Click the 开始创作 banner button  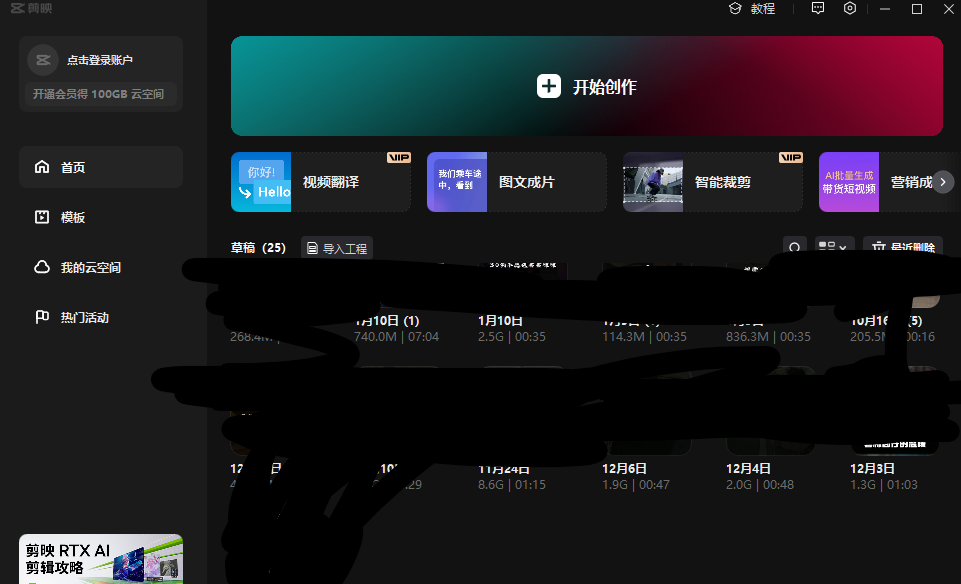coord(587,86)
